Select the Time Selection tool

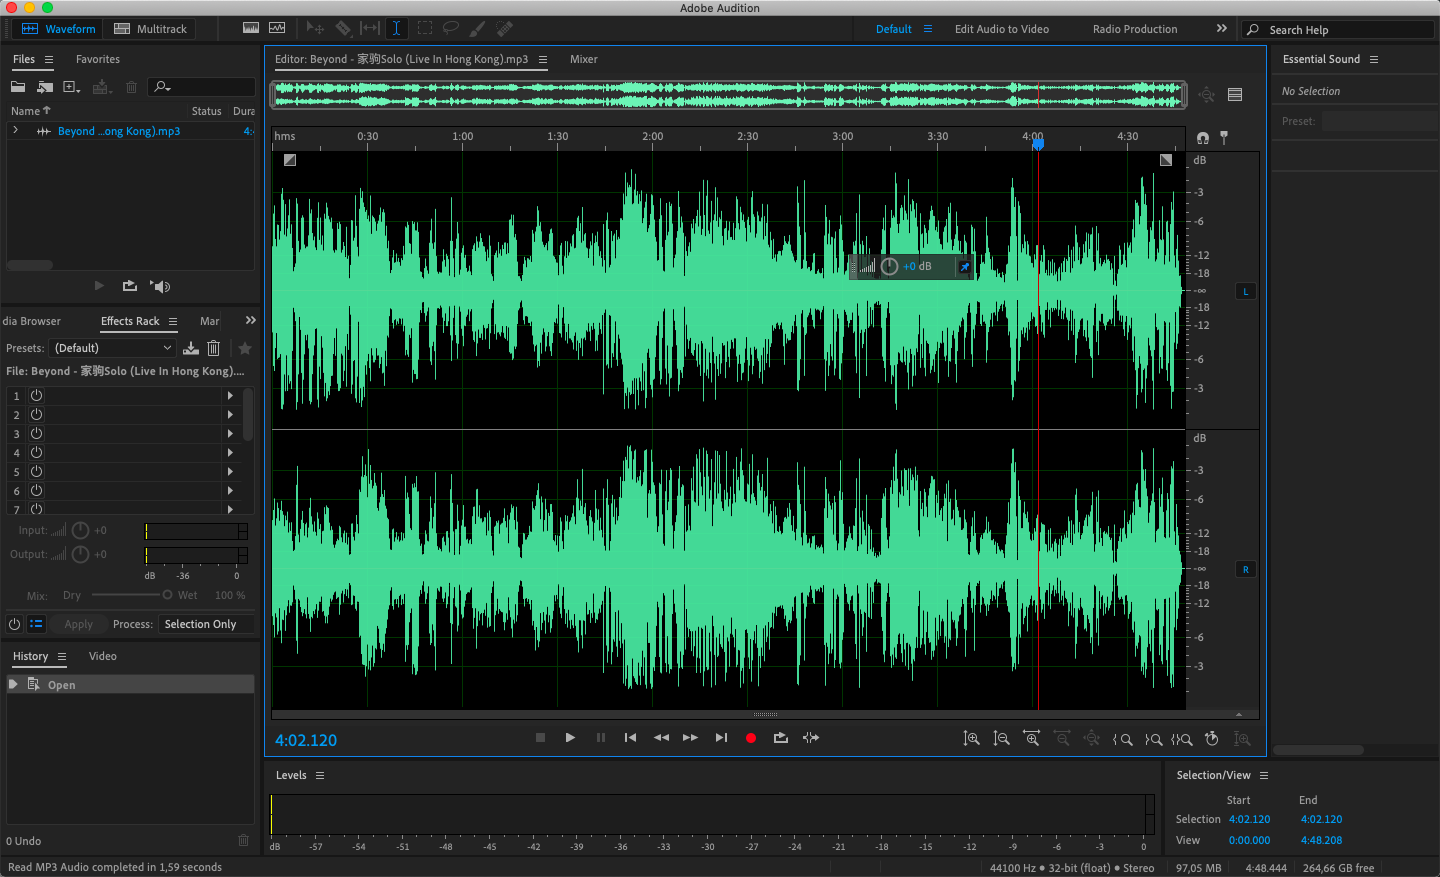pos(396,28)
